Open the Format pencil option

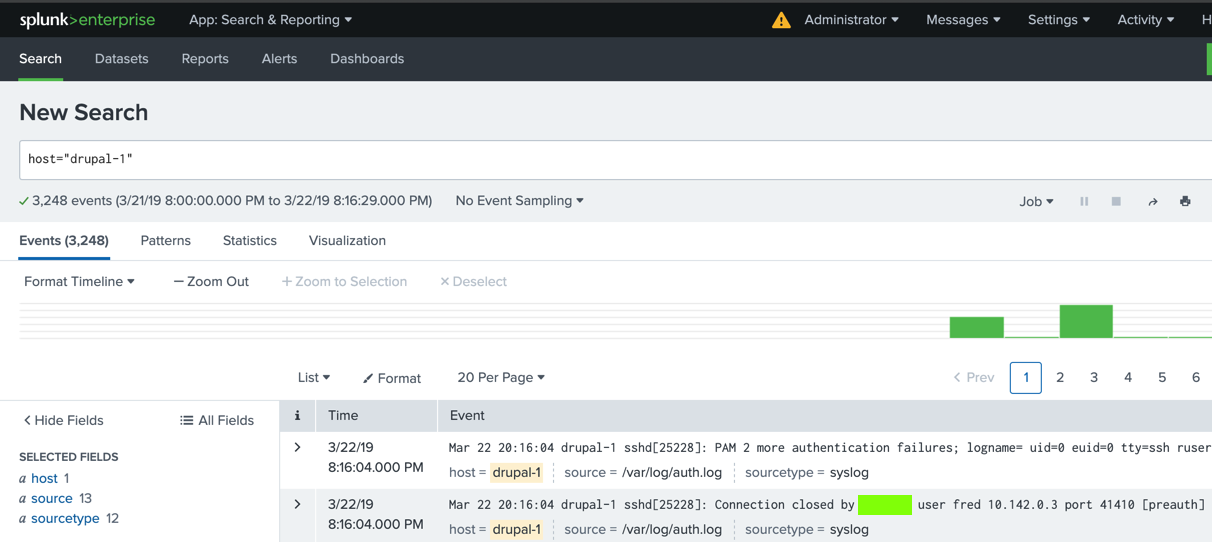pos(392,378)
